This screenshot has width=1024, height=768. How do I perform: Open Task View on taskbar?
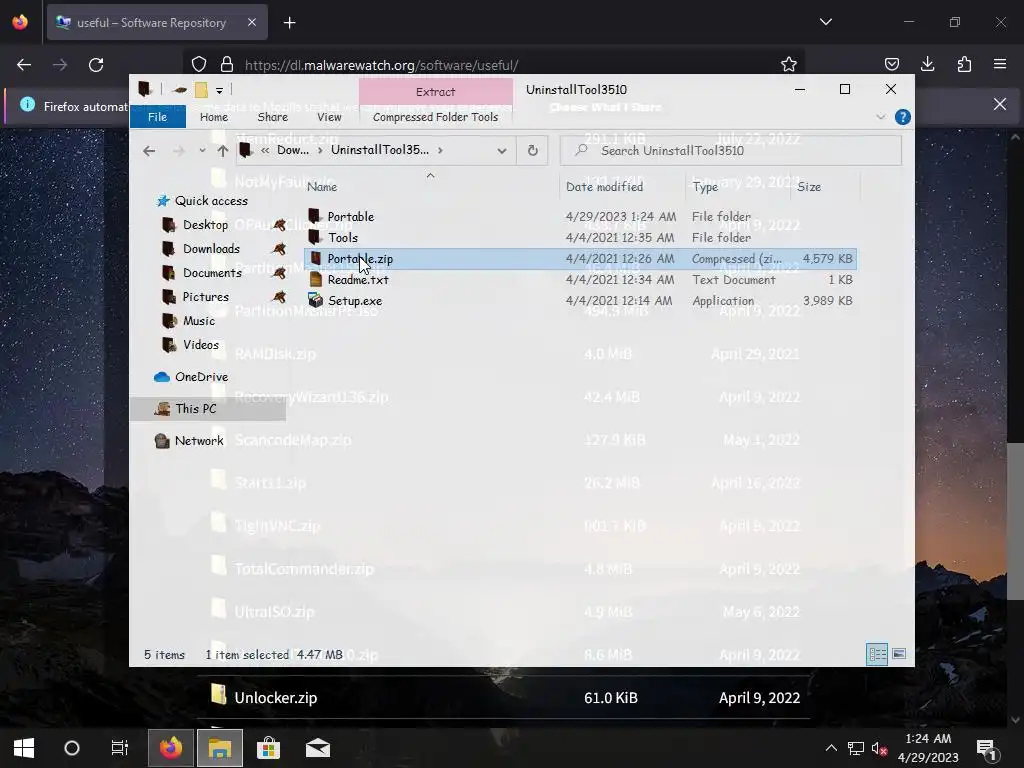pyautogui.click(x=120, y=748)
